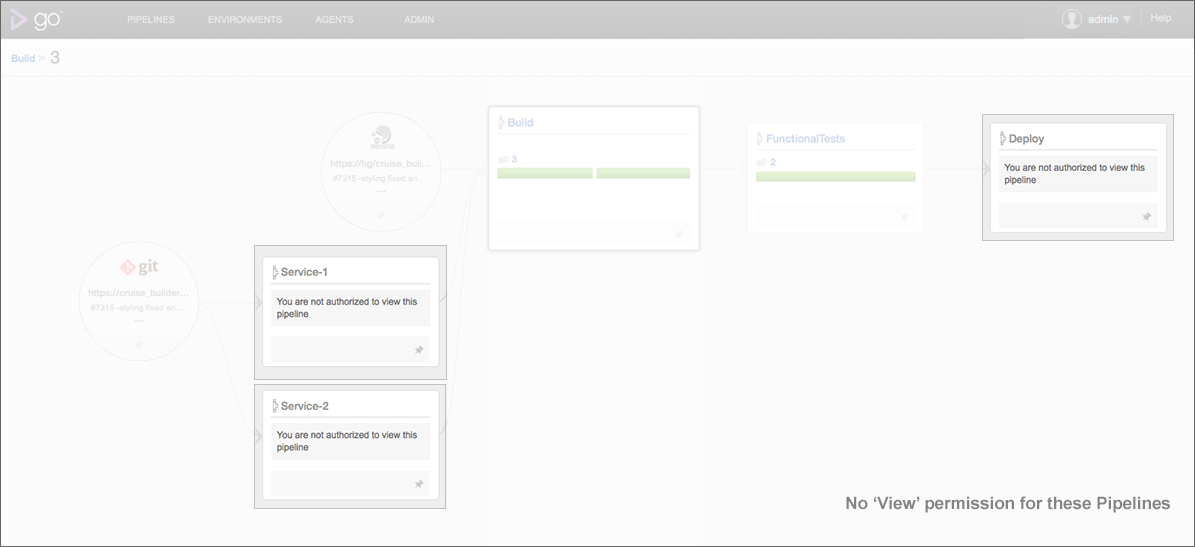Click pin icon in Deploy card
This screenshot has height=547, width=1195.
1146,216
